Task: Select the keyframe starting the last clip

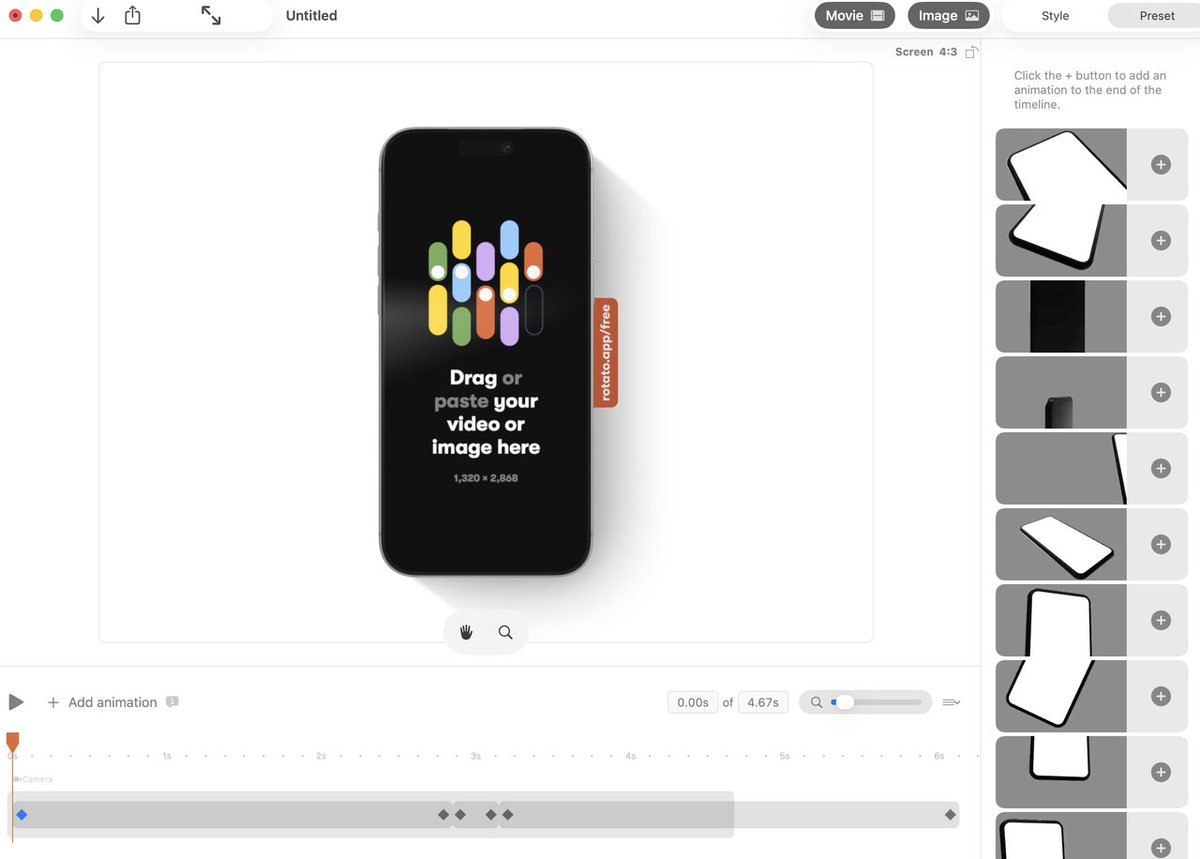Action: coord(507,815)
